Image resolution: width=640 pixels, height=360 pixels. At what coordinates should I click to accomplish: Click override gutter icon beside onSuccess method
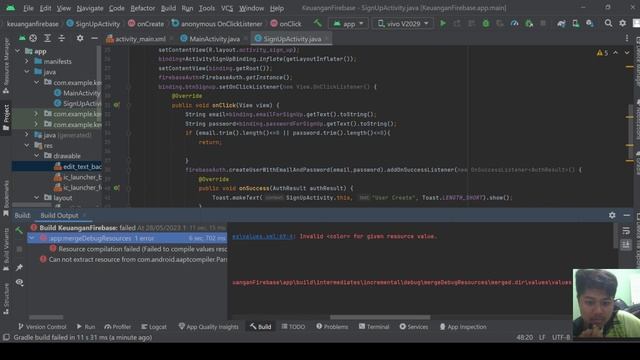coord(117,188)
